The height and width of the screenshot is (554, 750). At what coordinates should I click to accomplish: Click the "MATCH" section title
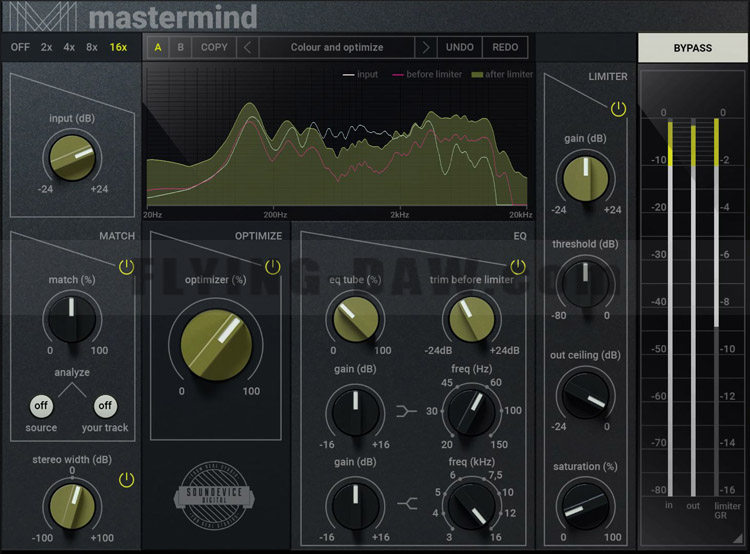(117, 236)
